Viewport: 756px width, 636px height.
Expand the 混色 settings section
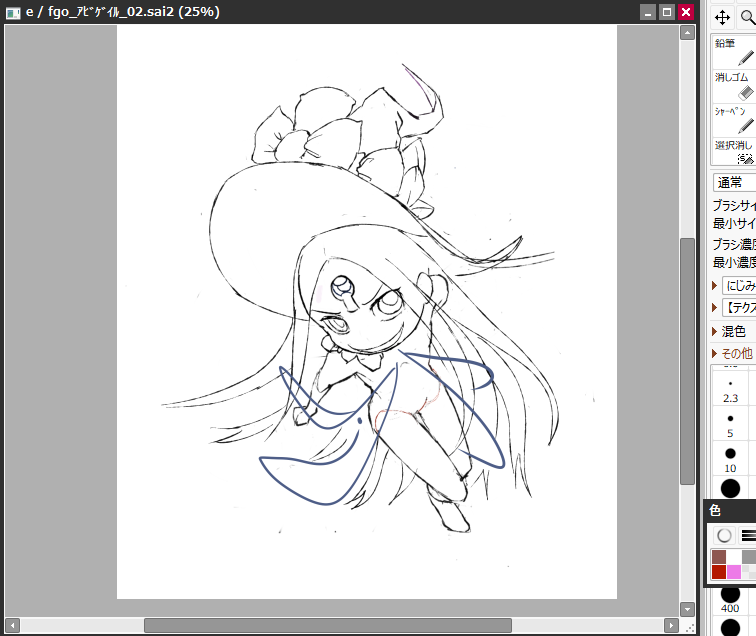(715, 331)
